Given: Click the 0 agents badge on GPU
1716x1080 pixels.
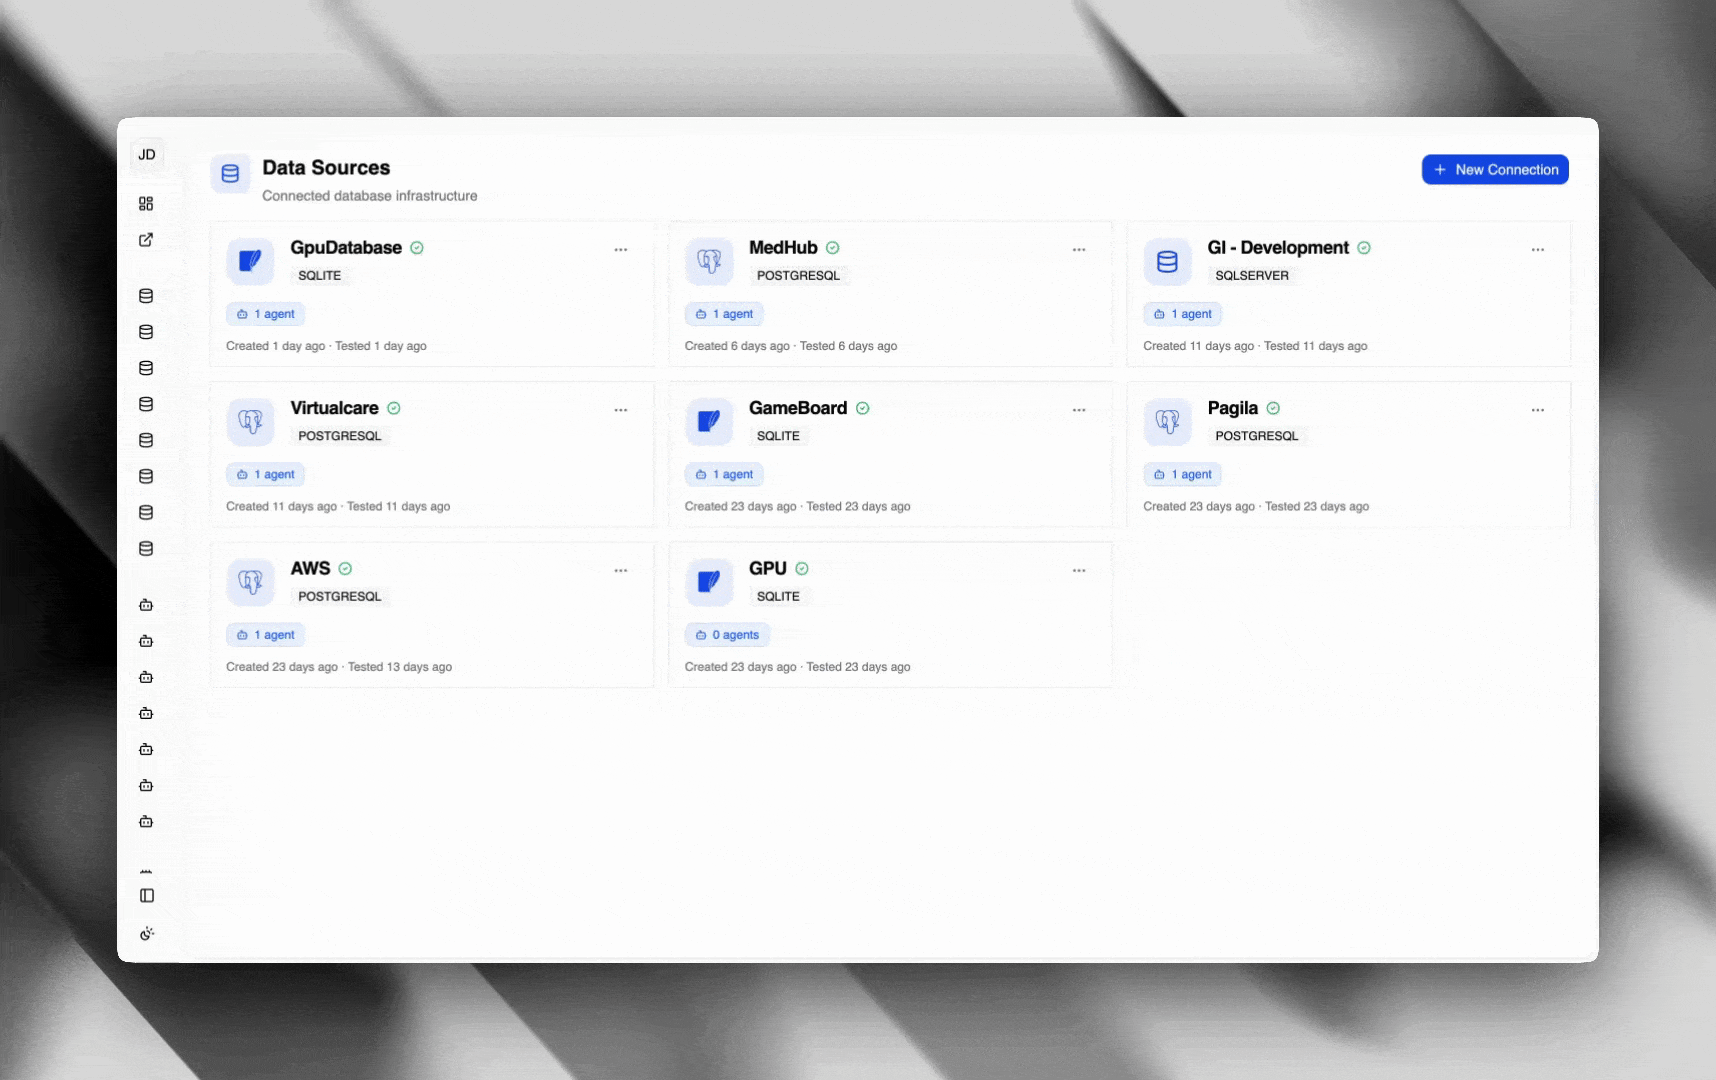Looking at the screenshot, I should pos(727,634).
